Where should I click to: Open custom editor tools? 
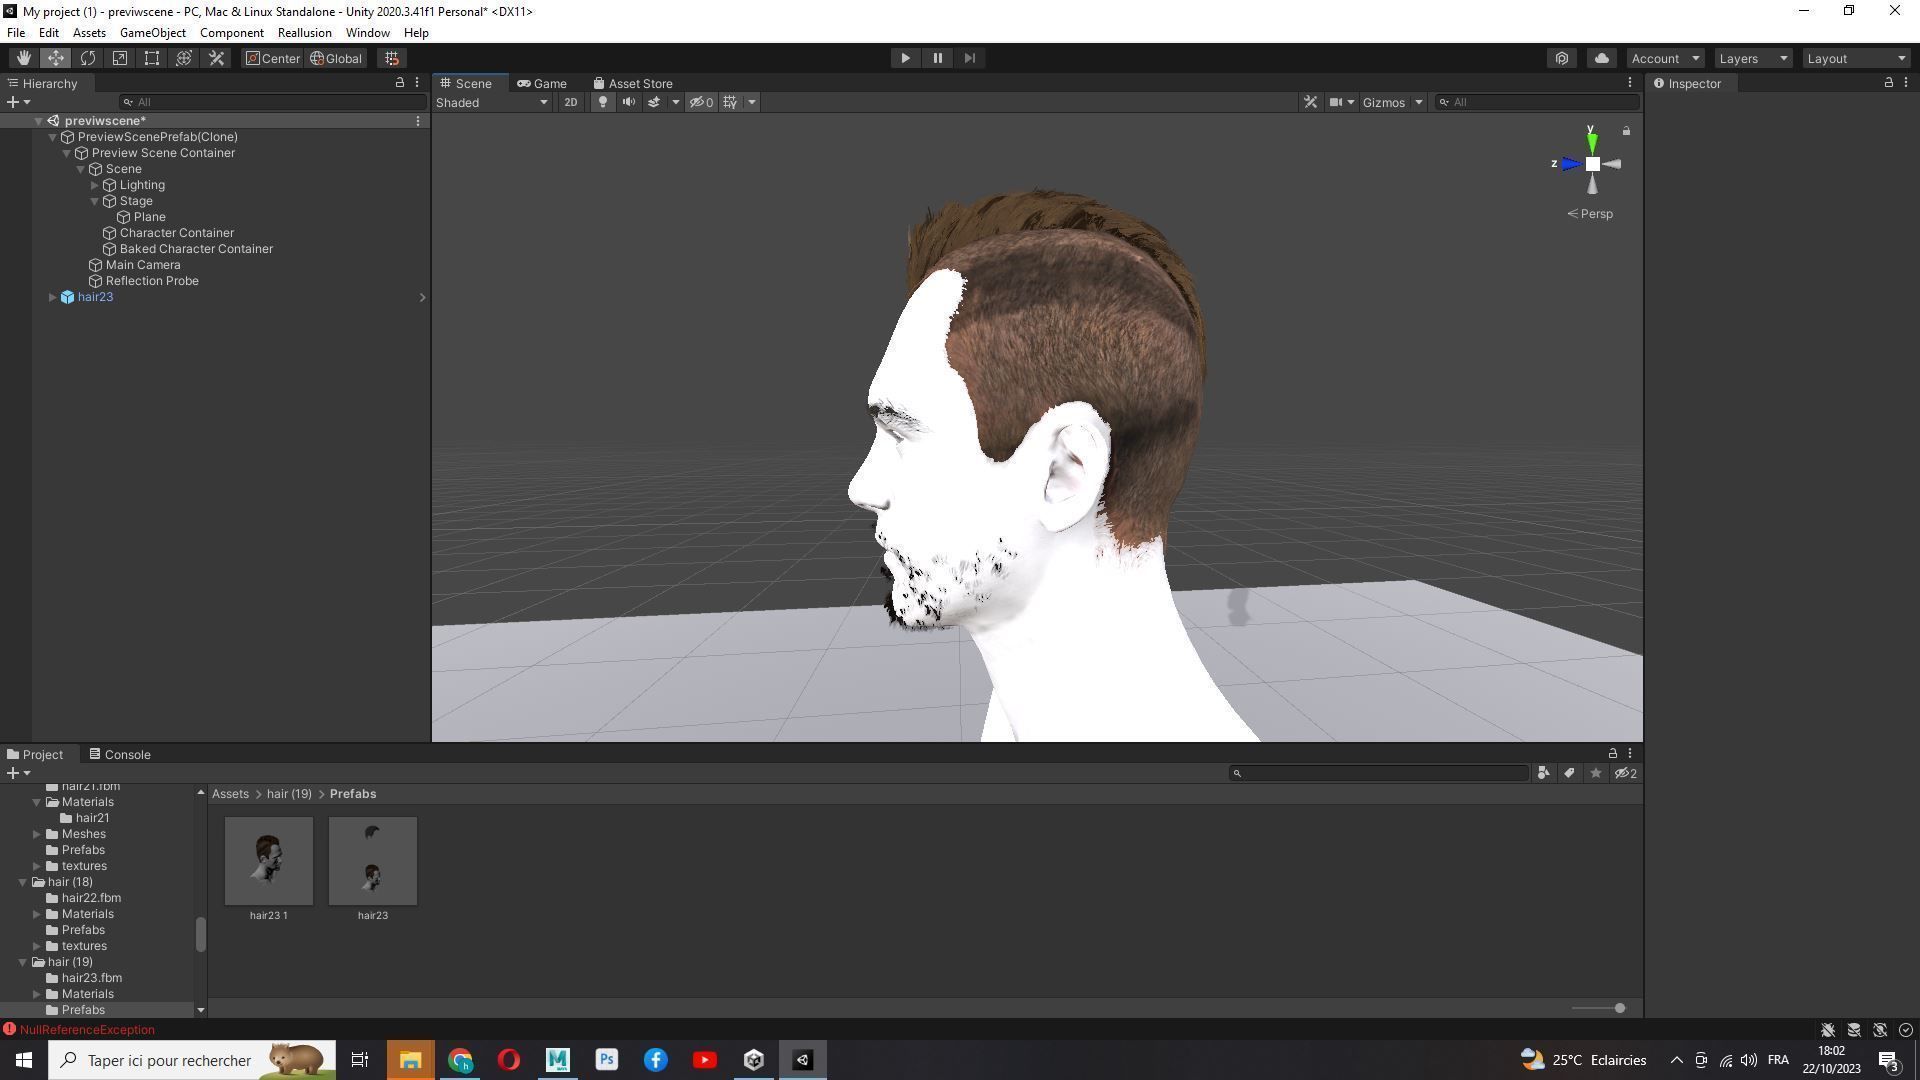pos(216,58)
